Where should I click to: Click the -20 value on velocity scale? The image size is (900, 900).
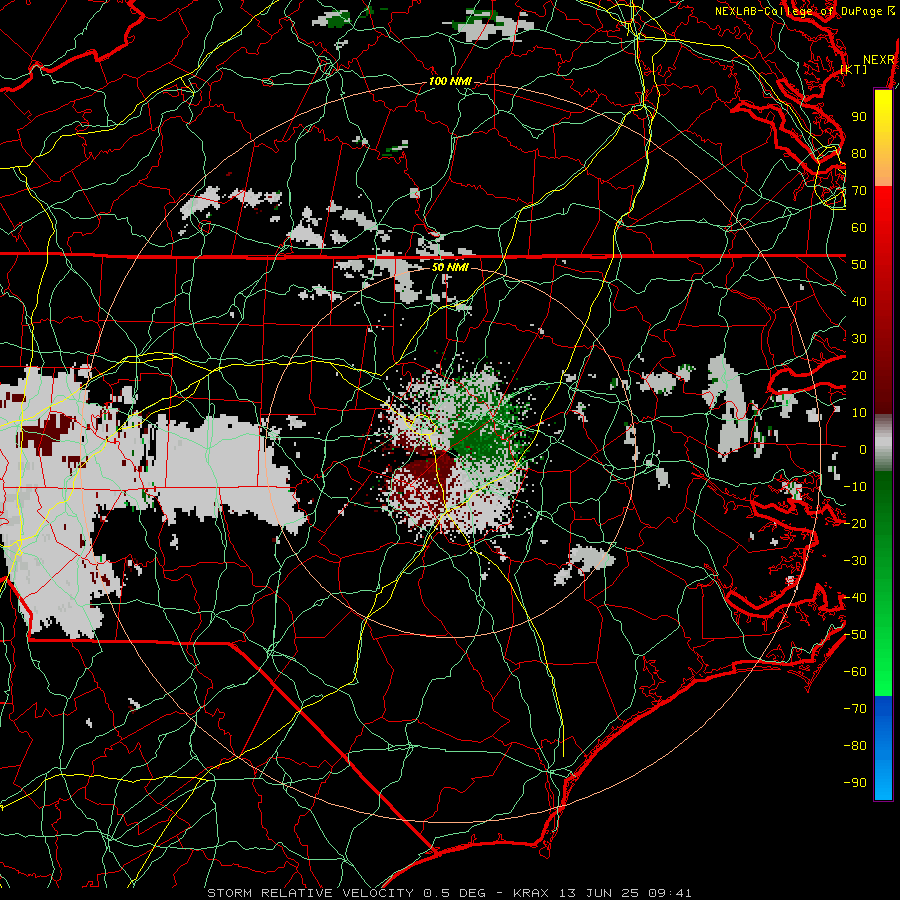(x=855, y=524)
